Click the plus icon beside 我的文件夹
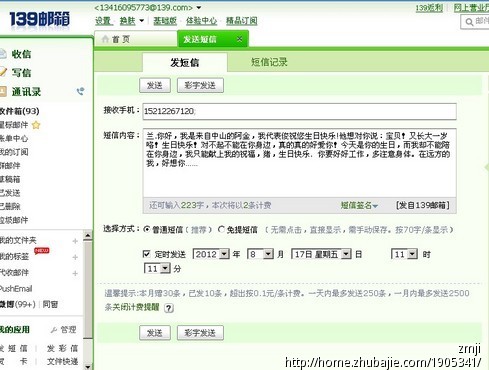The width and height of the screenshot is (489, 370). (x=75, y=241)
